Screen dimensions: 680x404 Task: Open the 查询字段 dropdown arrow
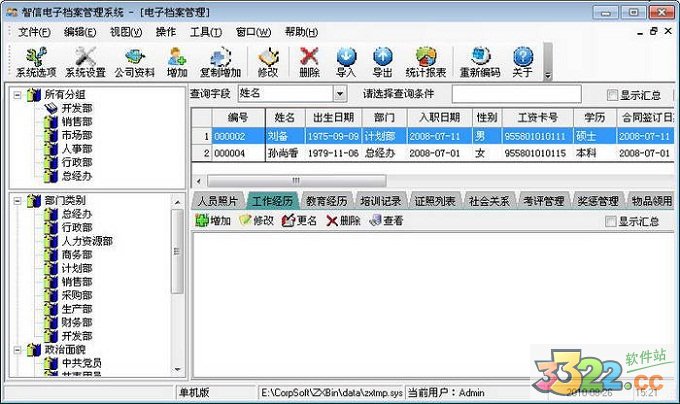(x=340, y=93)
